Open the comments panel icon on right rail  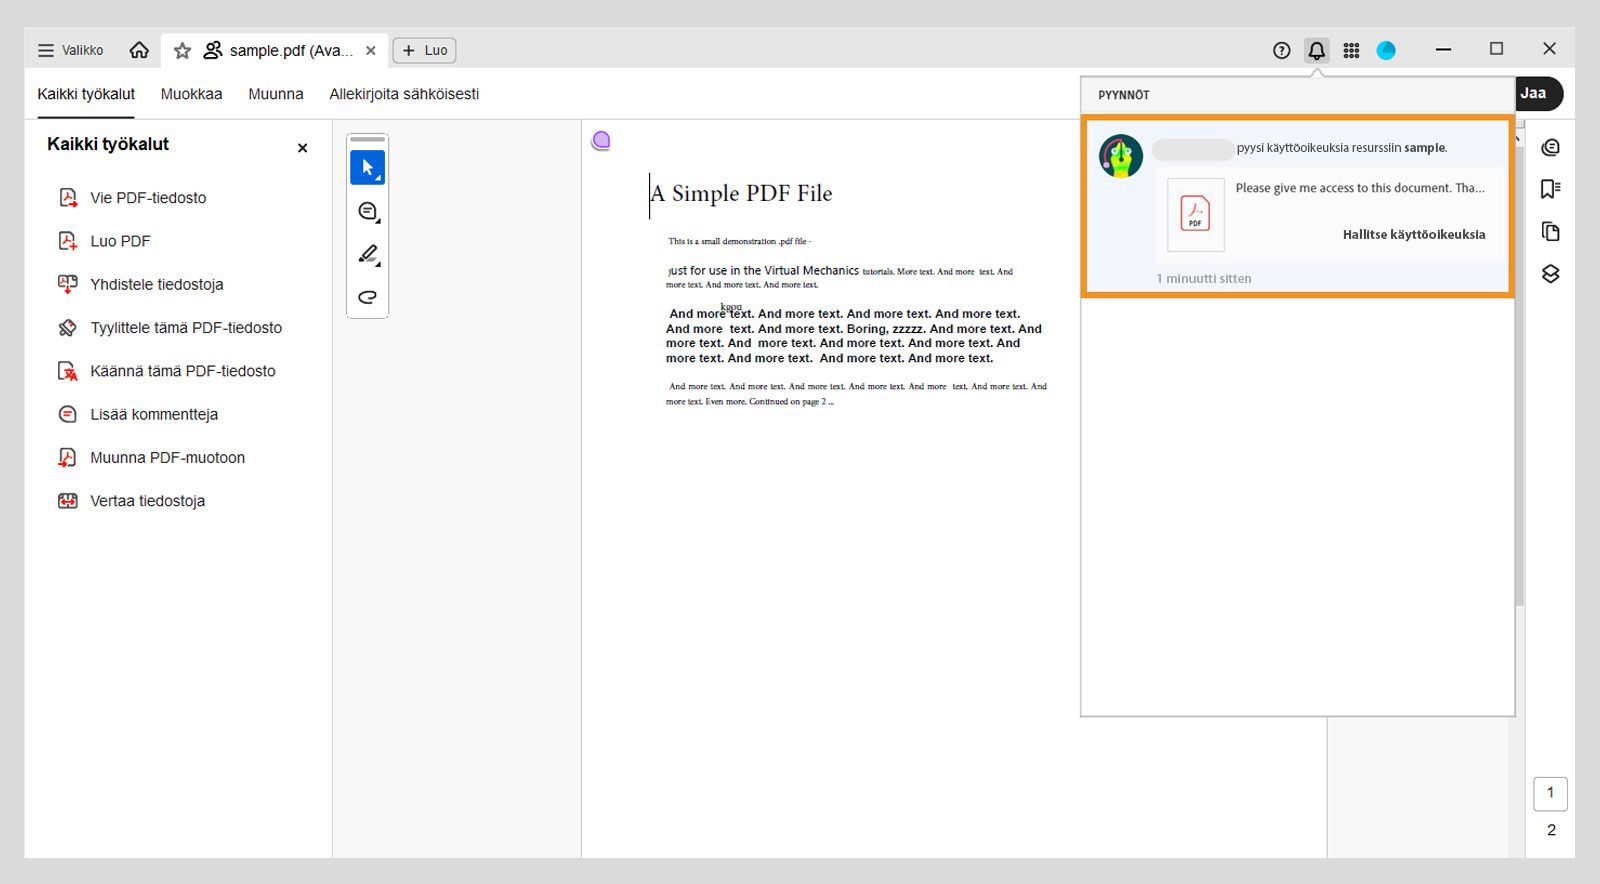pyautogui.click(x=1551, y=147)
